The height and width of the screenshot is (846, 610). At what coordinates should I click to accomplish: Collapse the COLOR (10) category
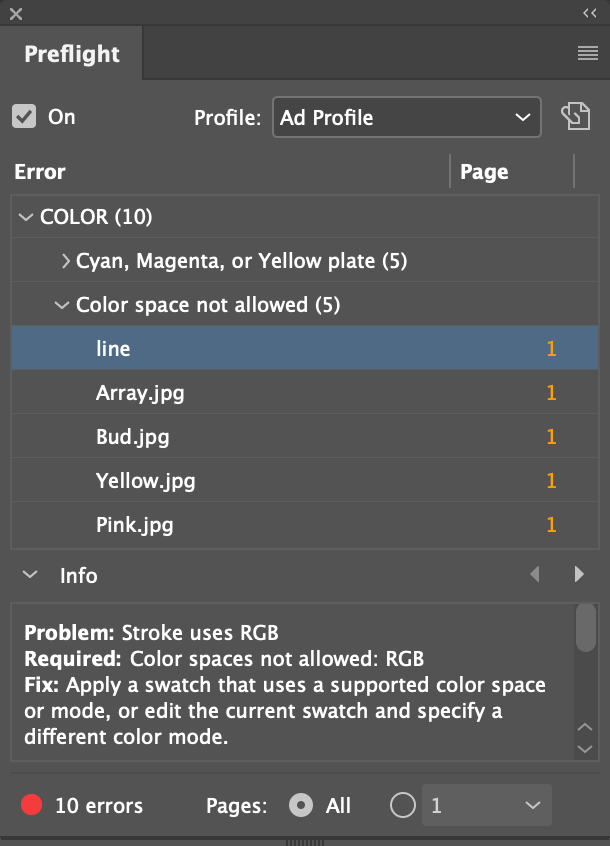25,217
